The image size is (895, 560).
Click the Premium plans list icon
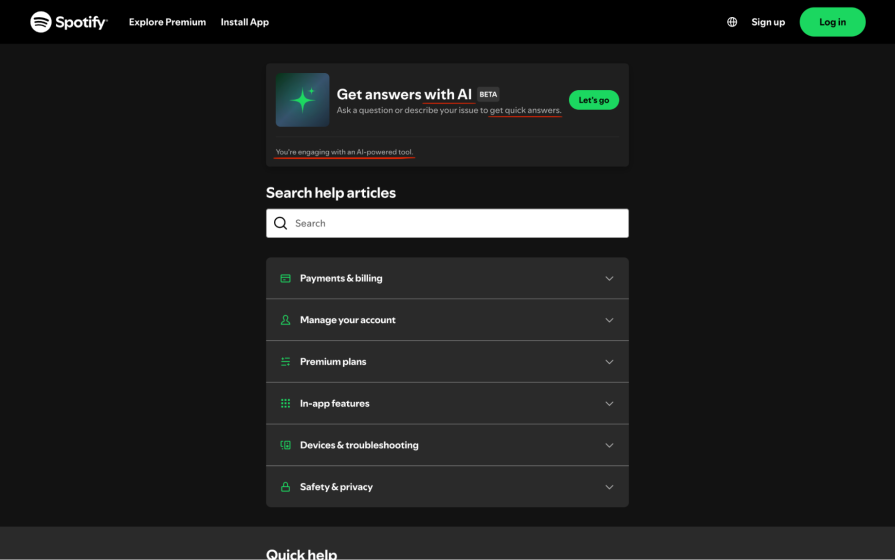pos(285,362)
